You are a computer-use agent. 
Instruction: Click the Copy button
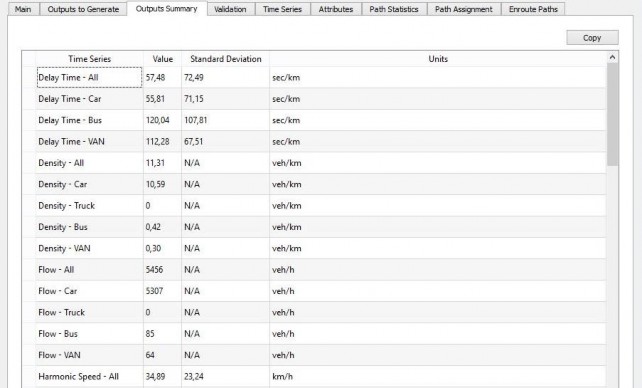coord(592,38)
